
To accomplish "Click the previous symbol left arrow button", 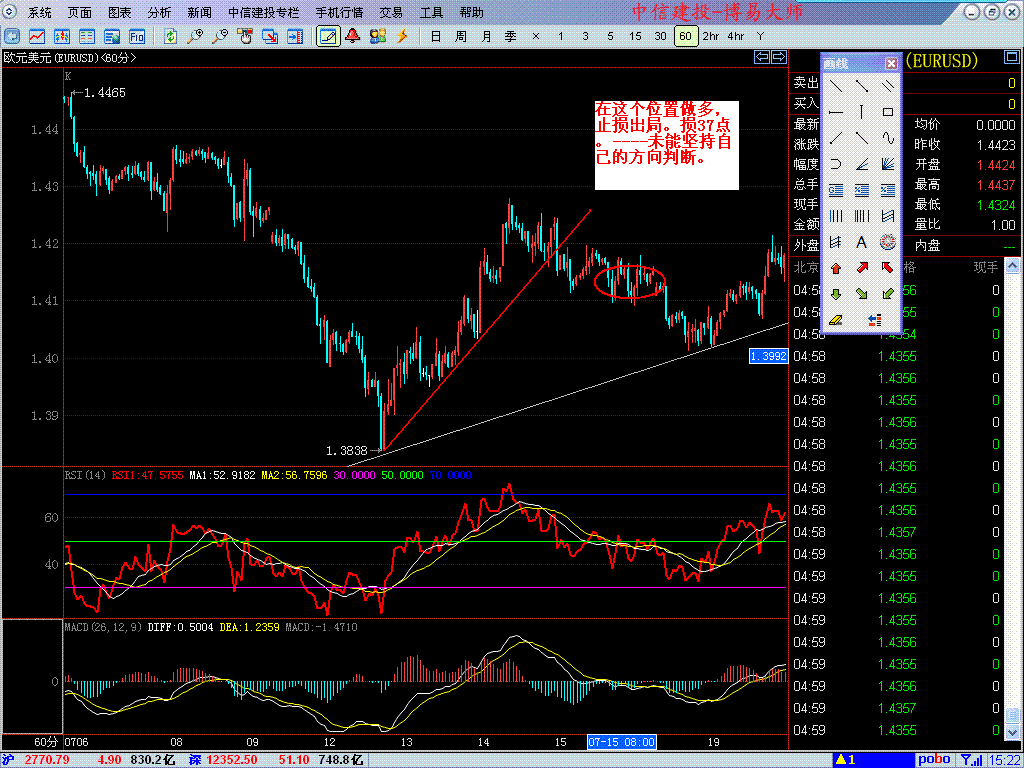I will tap(761, 57).
